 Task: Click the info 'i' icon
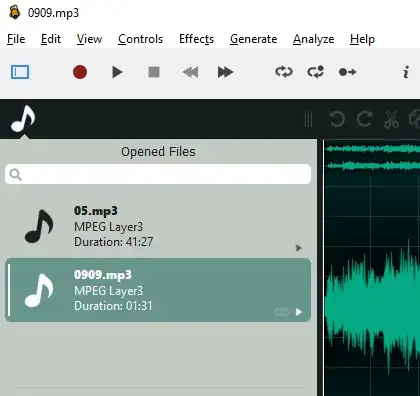tap(406, 72)
